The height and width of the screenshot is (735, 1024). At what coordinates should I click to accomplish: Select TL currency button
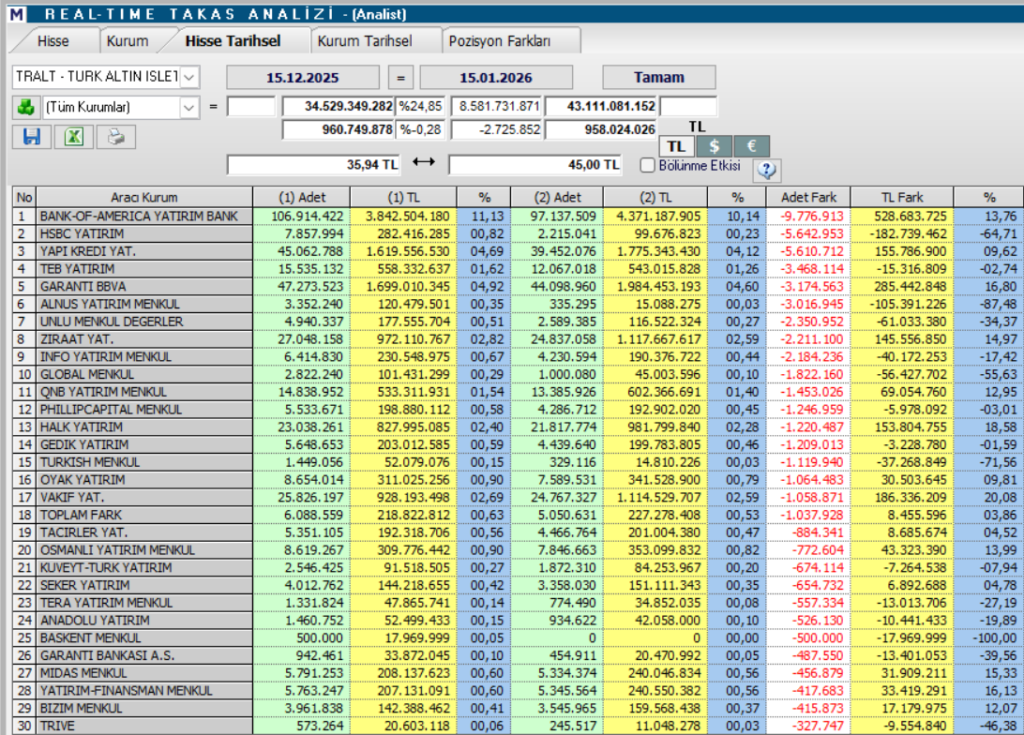(x=677, y=146)
